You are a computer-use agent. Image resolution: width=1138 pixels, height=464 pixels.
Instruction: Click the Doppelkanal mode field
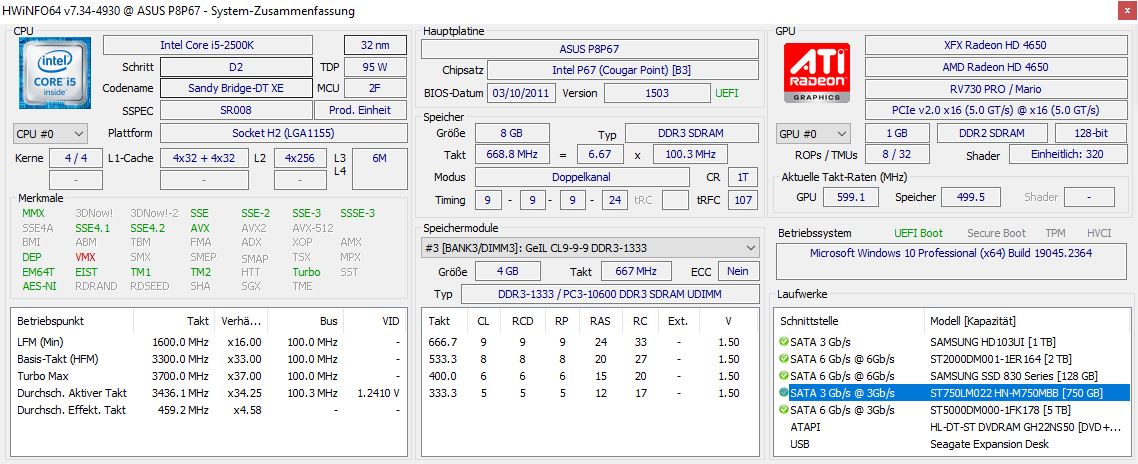pyautogui.click(x=582, y=177)
